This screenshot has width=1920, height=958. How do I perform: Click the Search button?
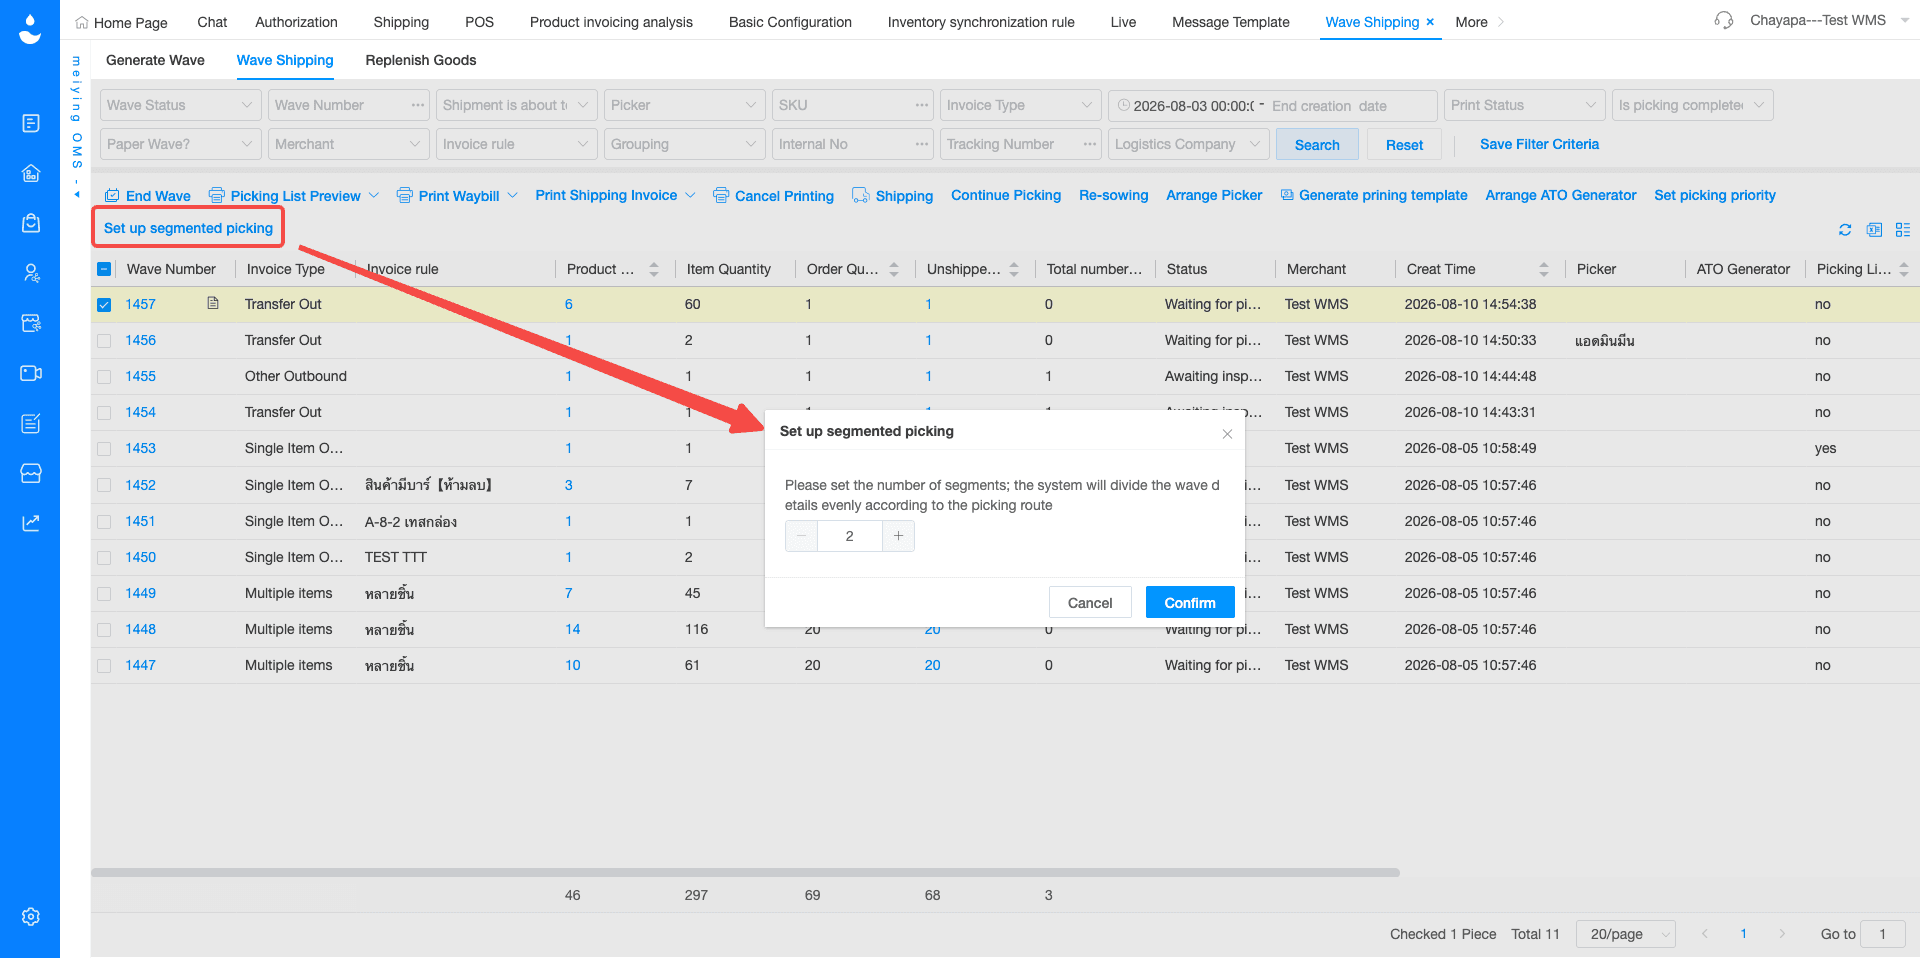pos(1316,144)
